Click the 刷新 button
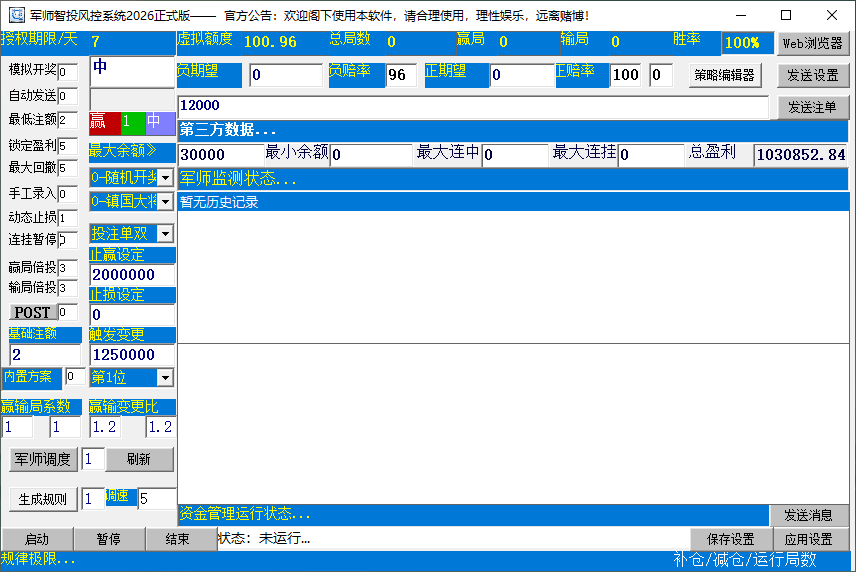 click(139, 459)
